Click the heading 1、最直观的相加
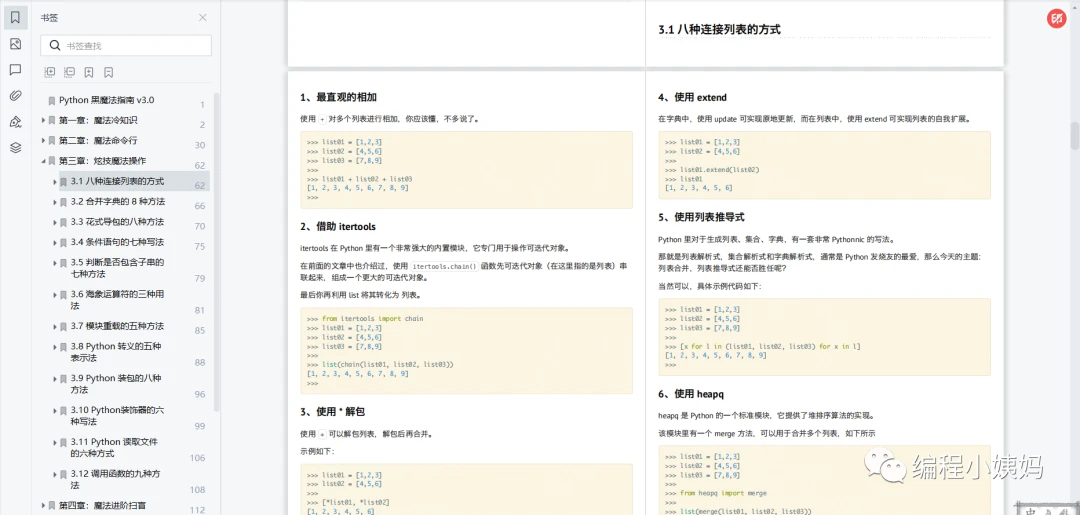The image size is (1080, 515). 339,97
